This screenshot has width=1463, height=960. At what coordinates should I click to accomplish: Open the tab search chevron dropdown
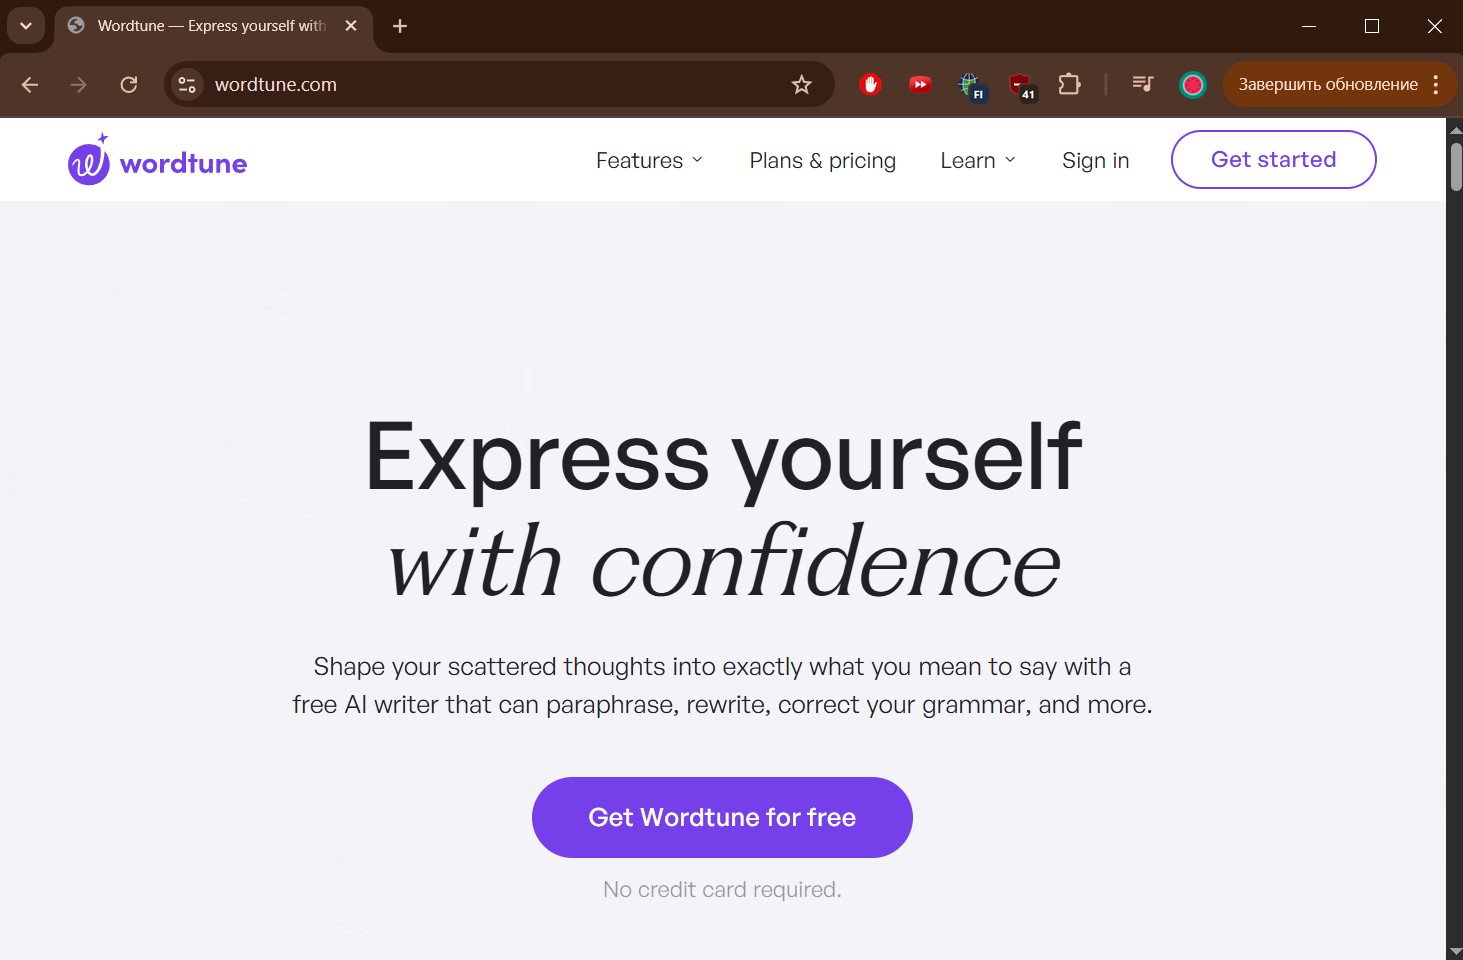26,26
